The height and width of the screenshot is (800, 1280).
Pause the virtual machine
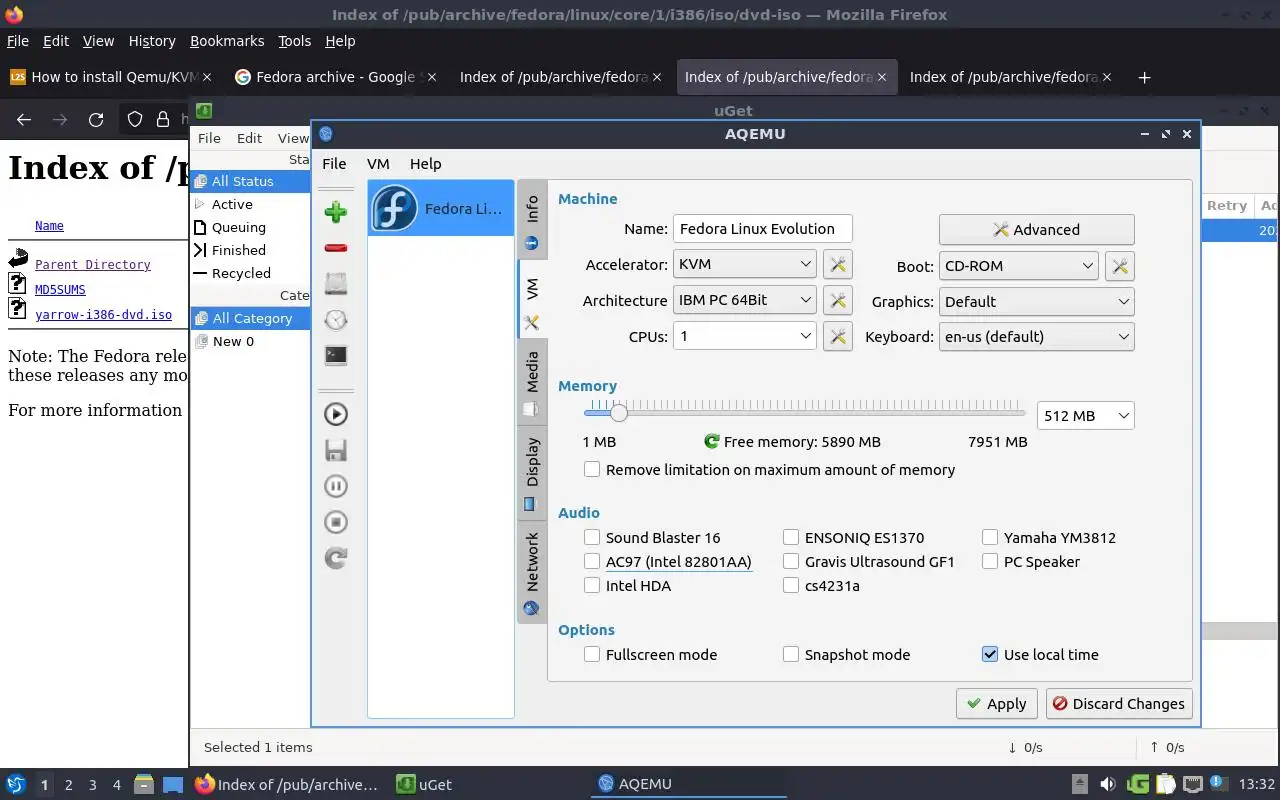coord(336,486)
